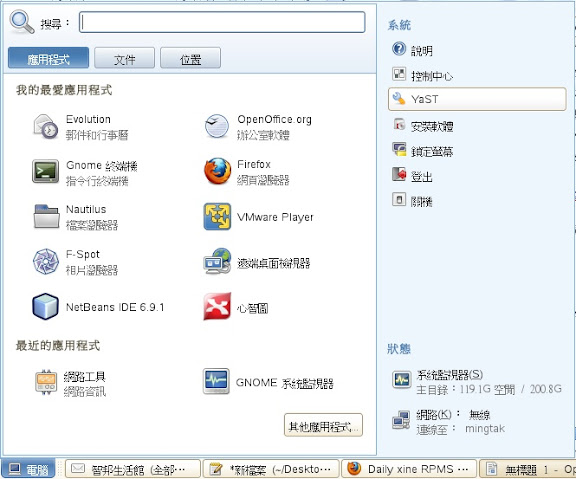The image size is (576, 479).
Task: Open the remote desktop viewer
Action: (x=257, y=262)
